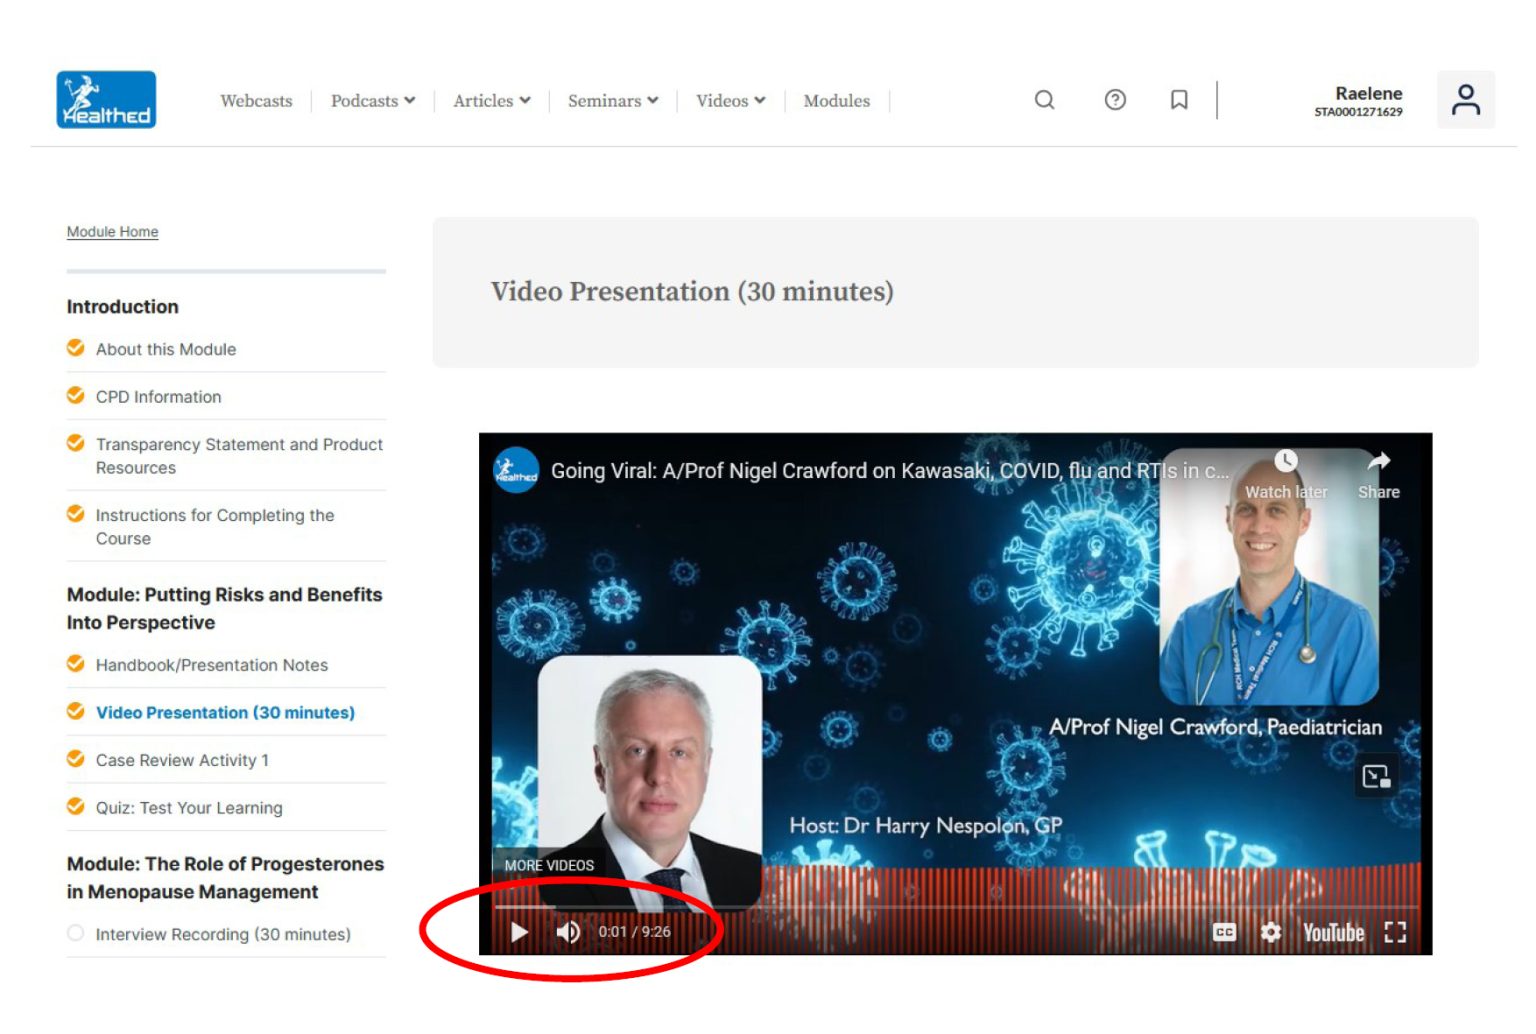Click the empty circle beside Interview Recording
The width and height of the screenshot is (1536, 1034).
[75, 933]
